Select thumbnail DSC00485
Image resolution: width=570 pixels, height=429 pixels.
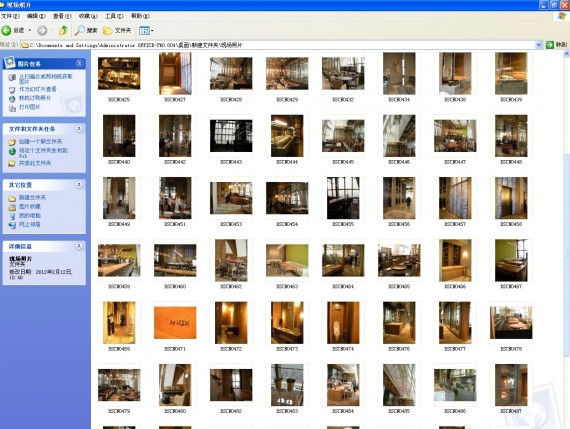[399, 385]
